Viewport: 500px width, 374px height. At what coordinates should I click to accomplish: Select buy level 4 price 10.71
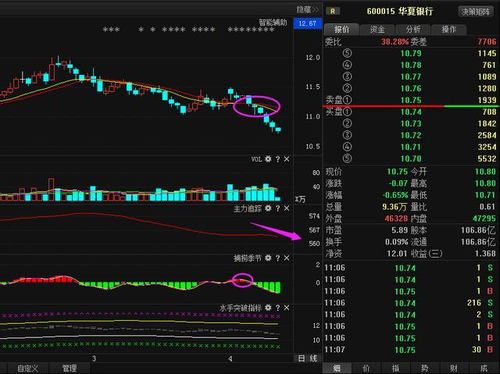pyautogui.click(x=411, y=147)
